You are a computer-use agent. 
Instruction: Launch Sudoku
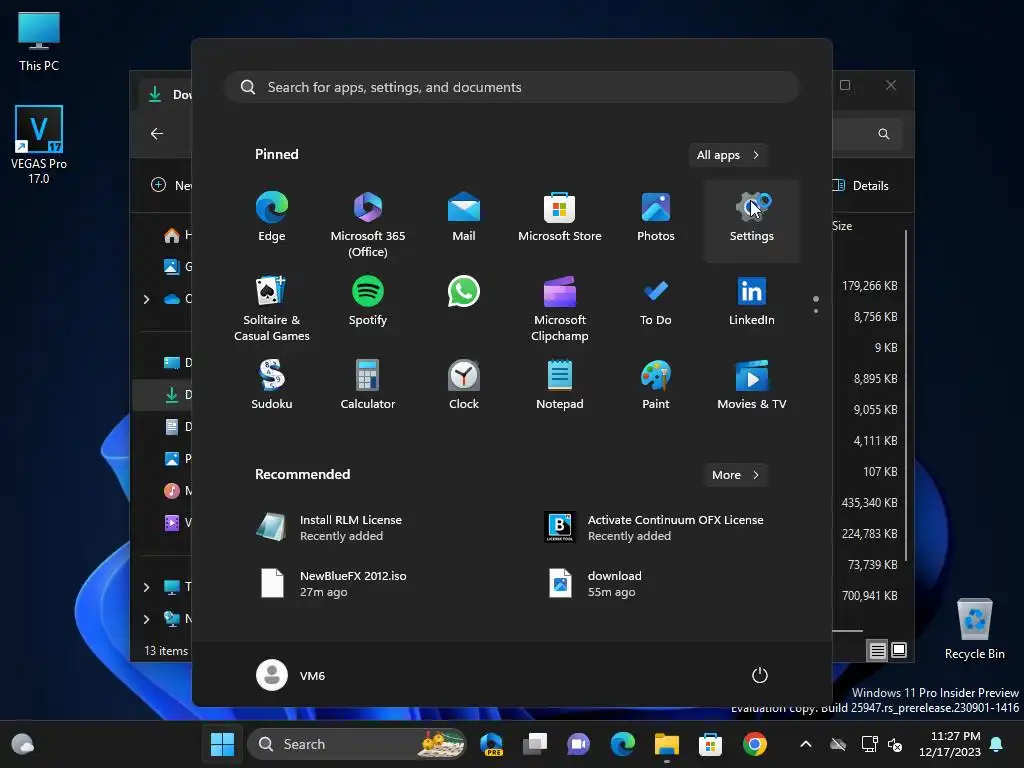pos(272,385)
